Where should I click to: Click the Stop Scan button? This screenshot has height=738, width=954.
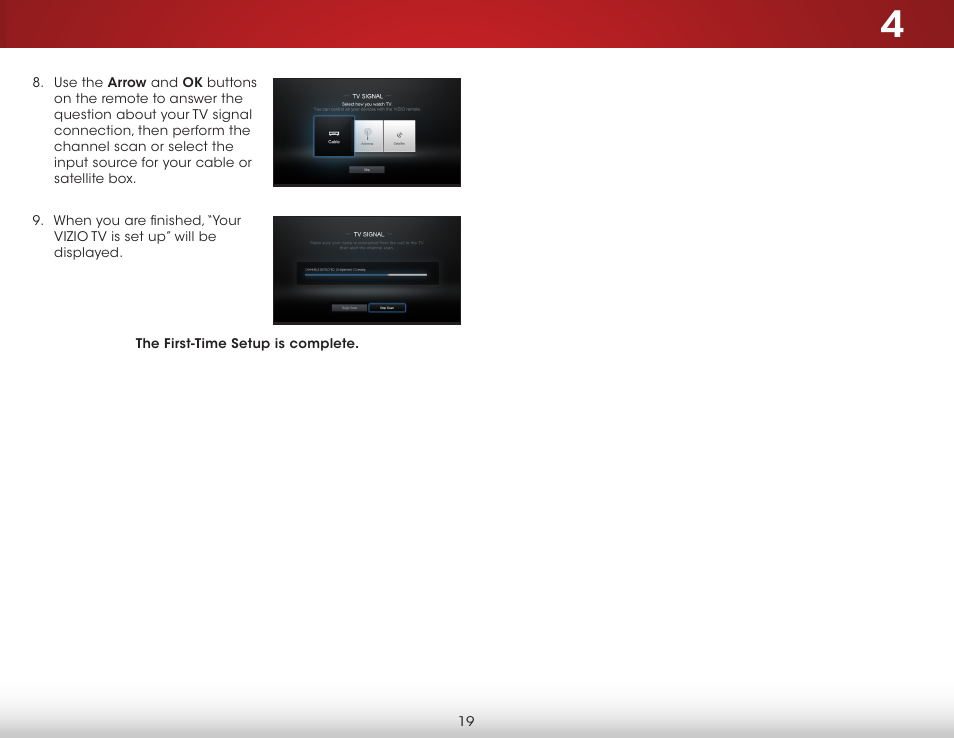[x=388, y=307]
